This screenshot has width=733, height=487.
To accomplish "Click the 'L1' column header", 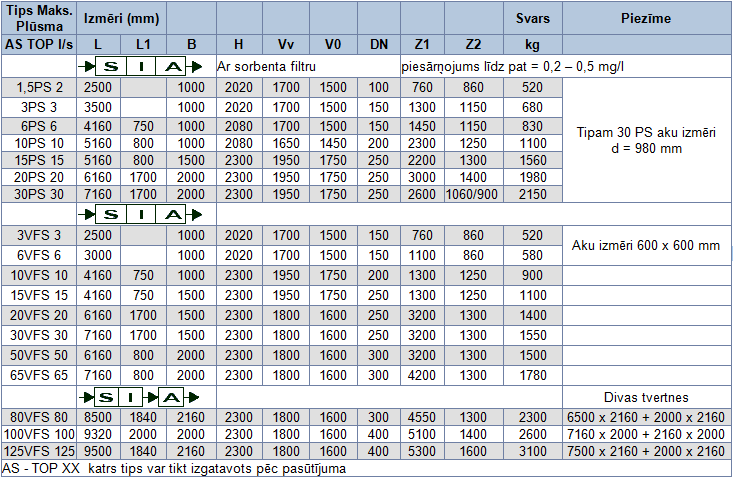I will [144, 44].
